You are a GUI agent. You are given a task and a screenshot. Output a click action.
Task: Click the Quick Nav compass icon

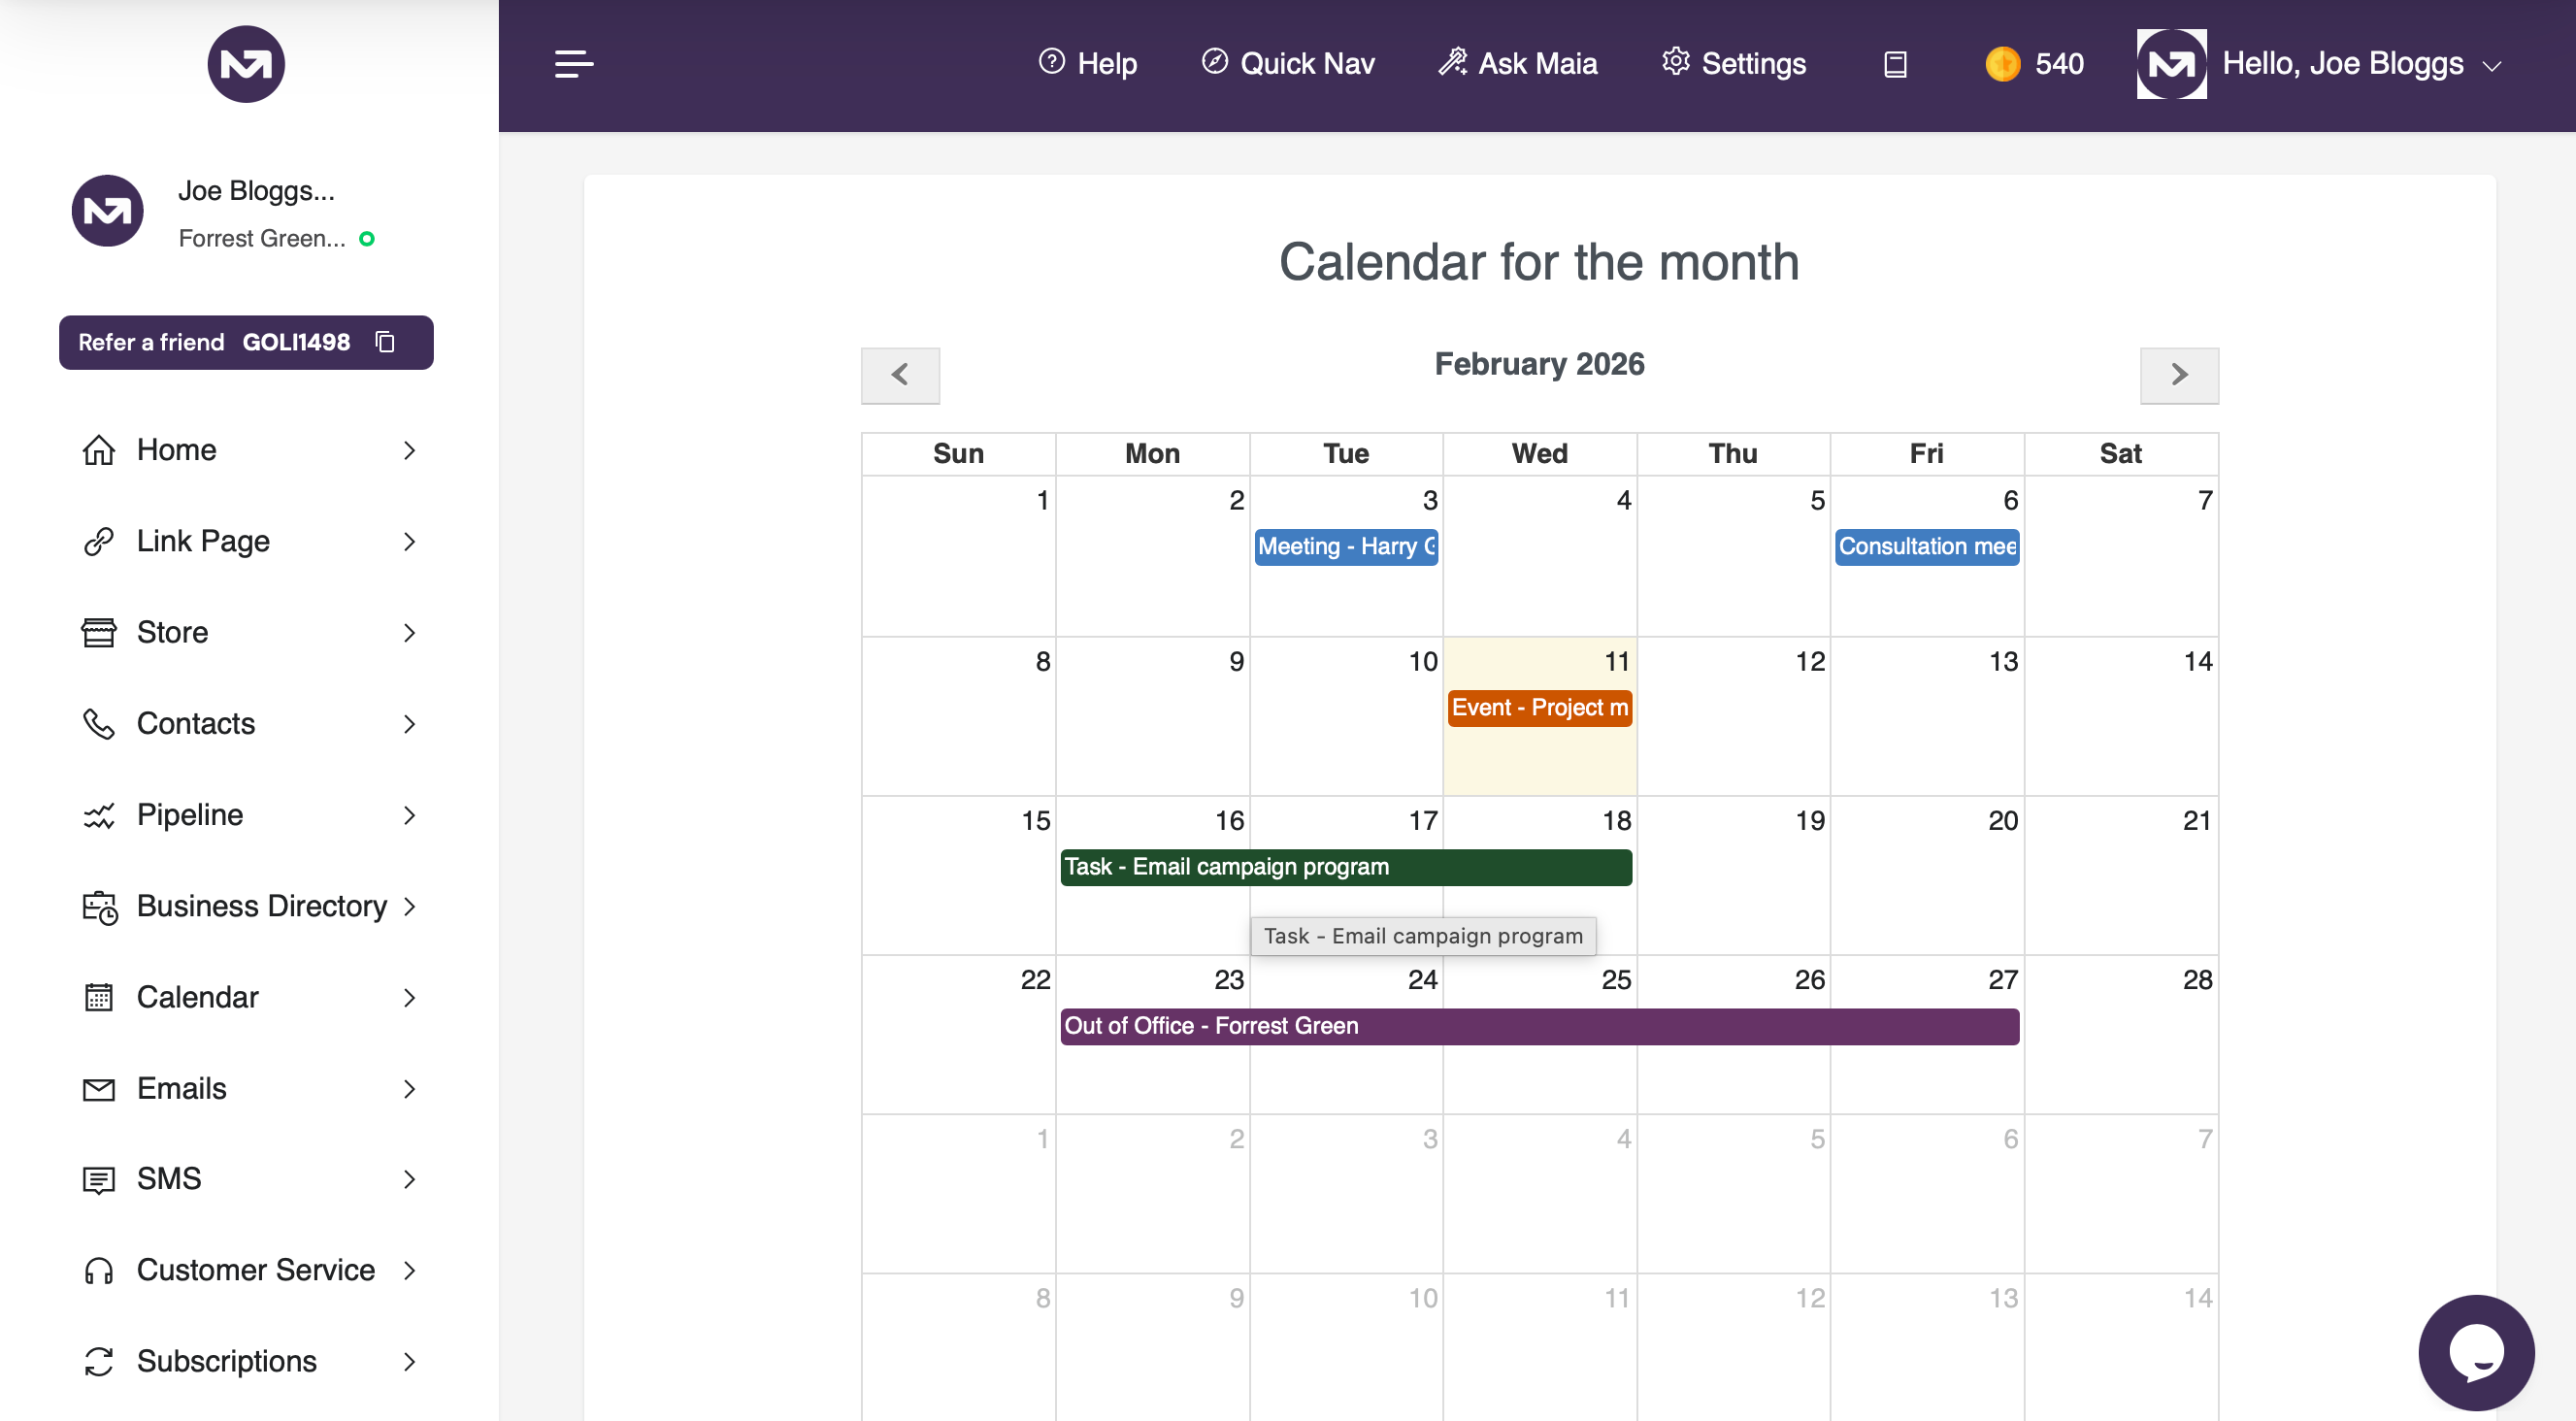point(1214,62)
